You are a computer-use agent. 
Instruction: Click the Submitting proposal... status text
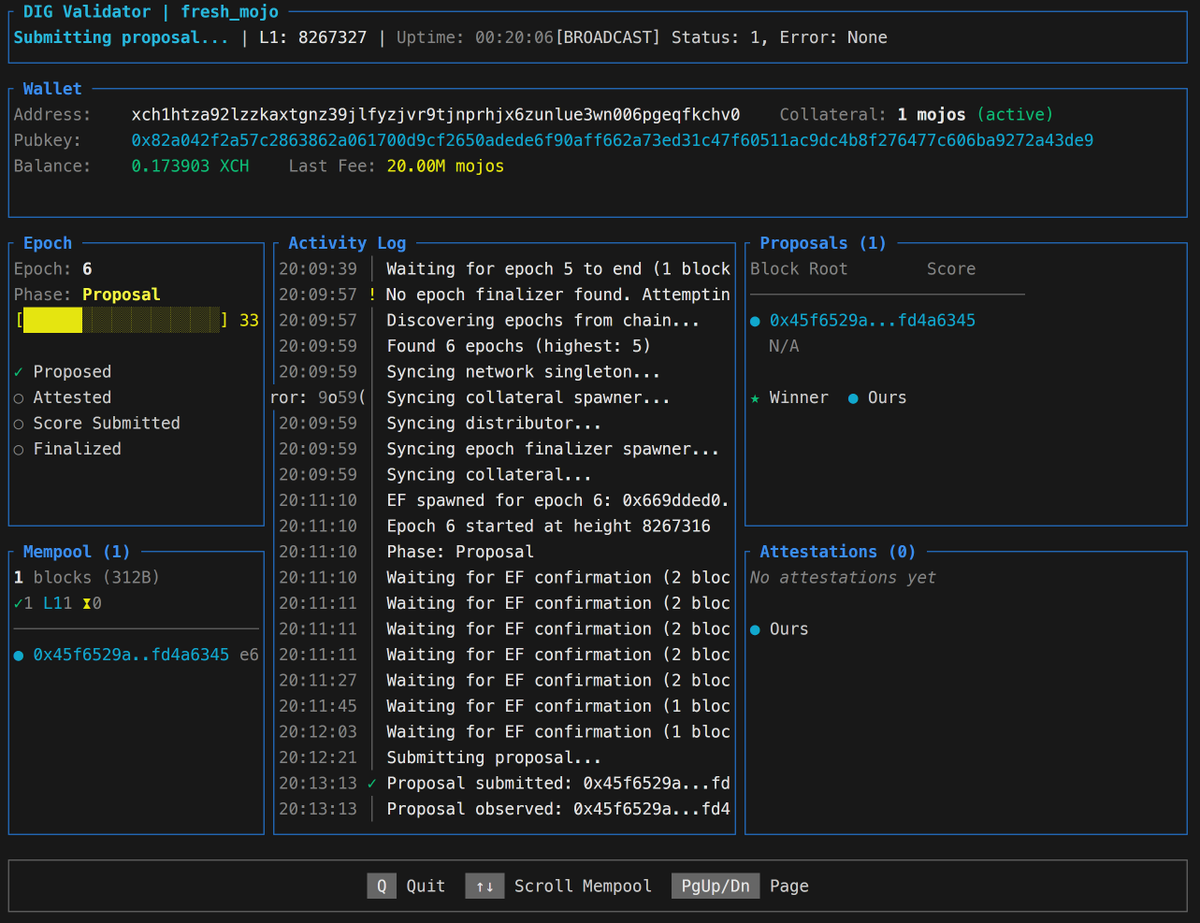pyautogui.click(x=121, y=37)
